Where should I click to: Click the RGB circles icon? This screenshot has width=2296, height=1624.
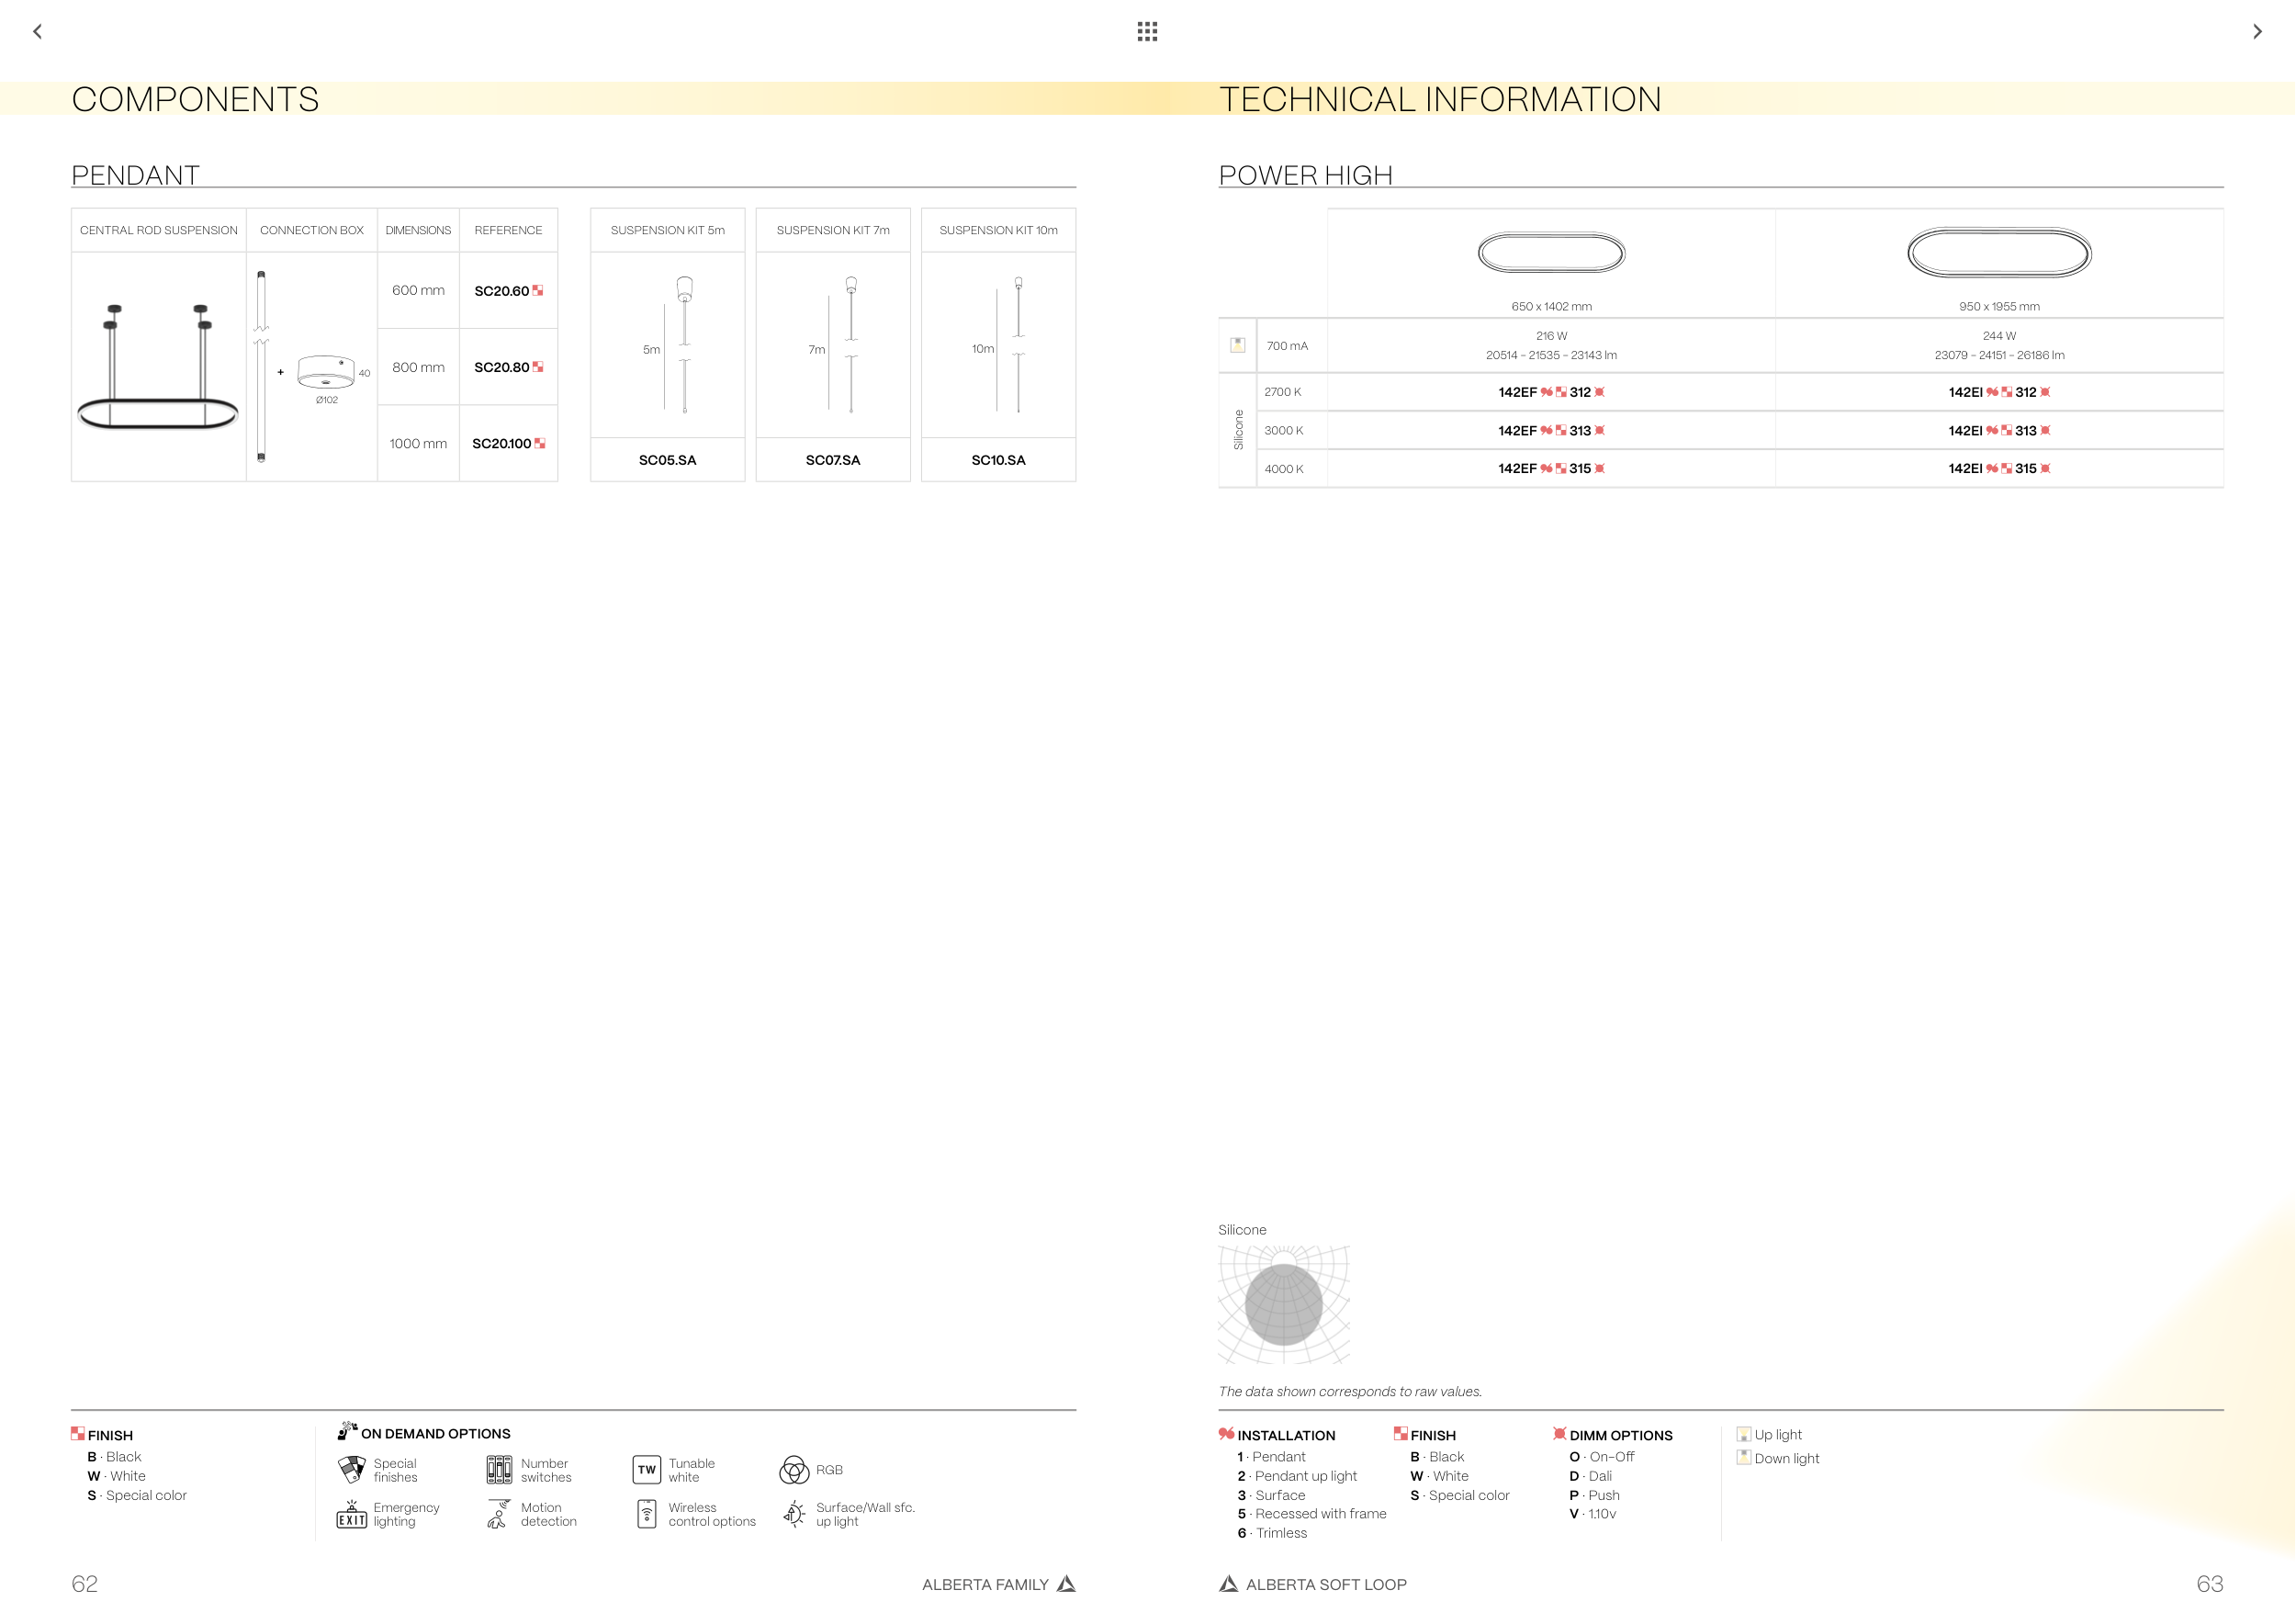coord(794,1469)
